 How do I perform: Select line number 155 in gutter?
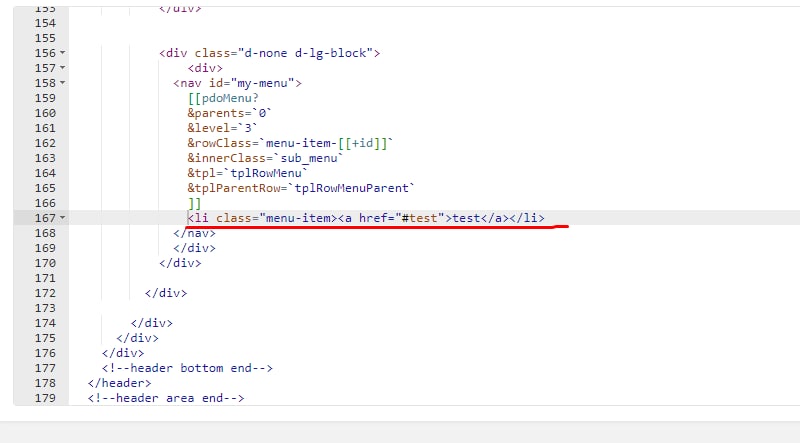pos(45,38)
